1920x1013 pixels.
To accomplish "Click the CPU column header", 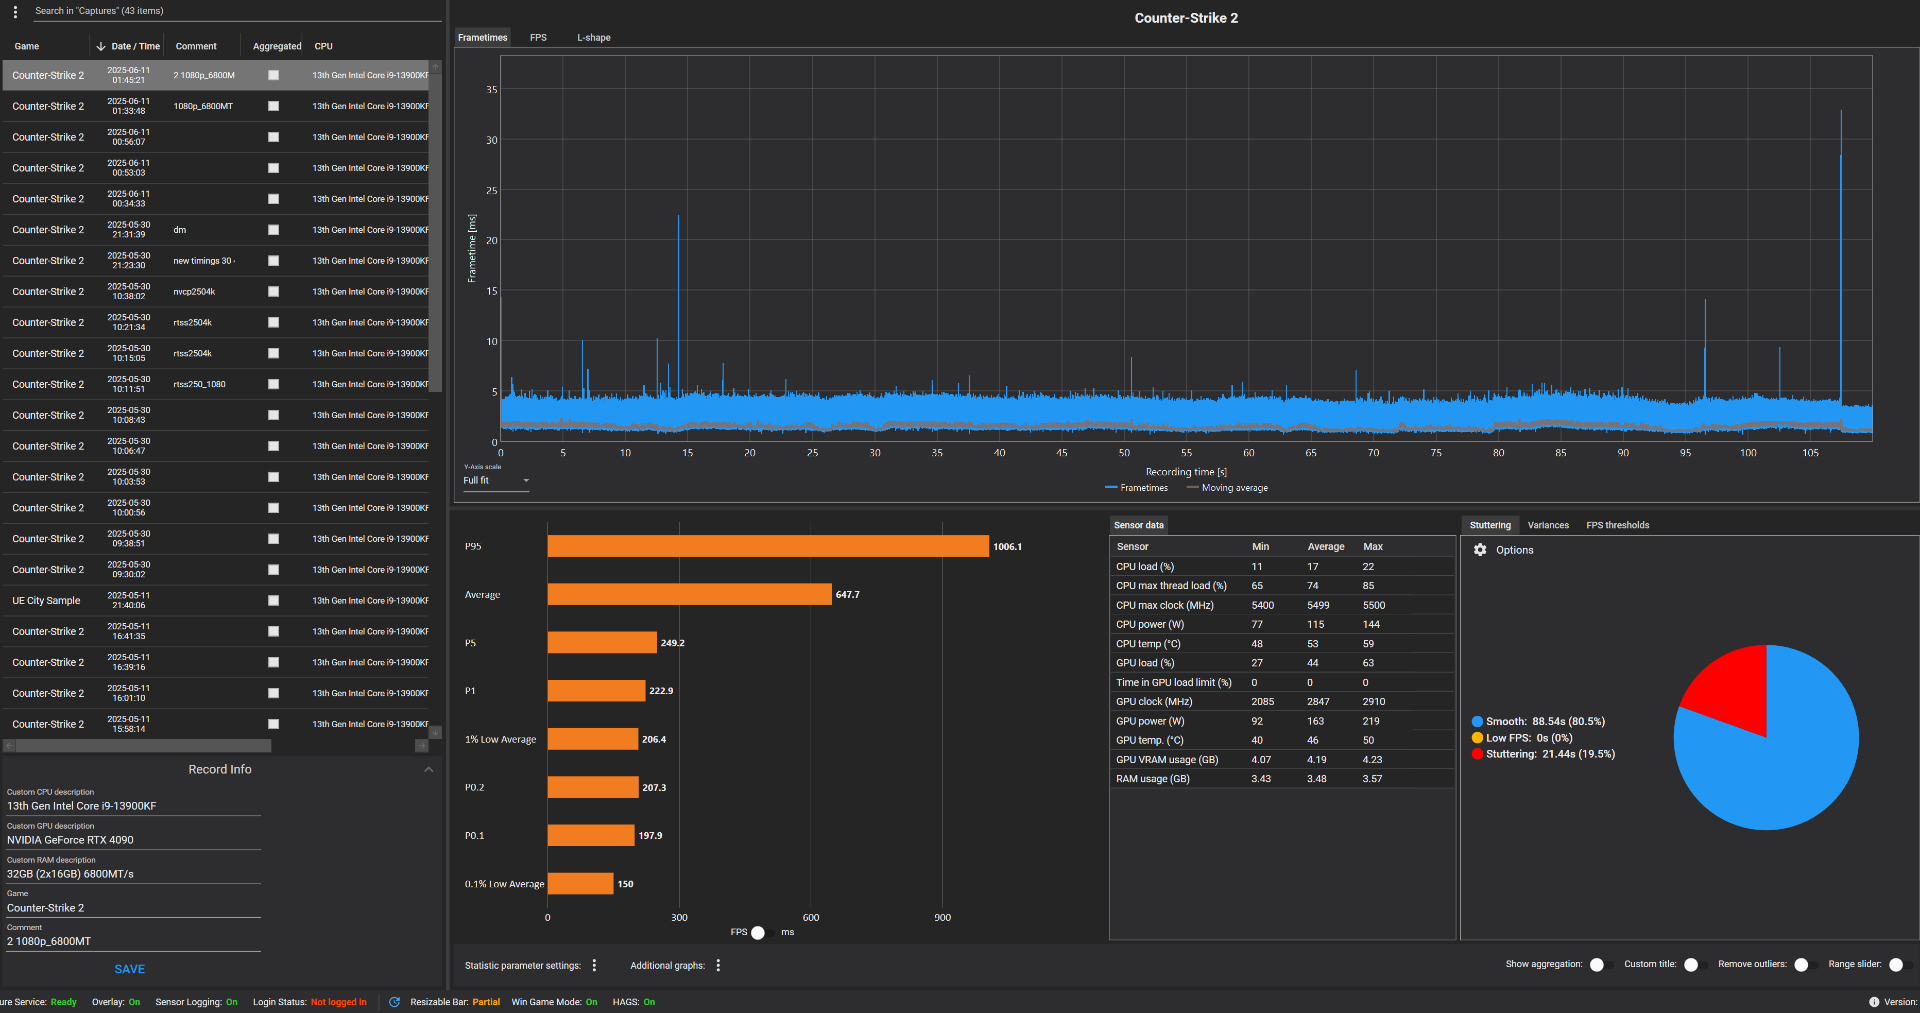I will pos(324,46).
